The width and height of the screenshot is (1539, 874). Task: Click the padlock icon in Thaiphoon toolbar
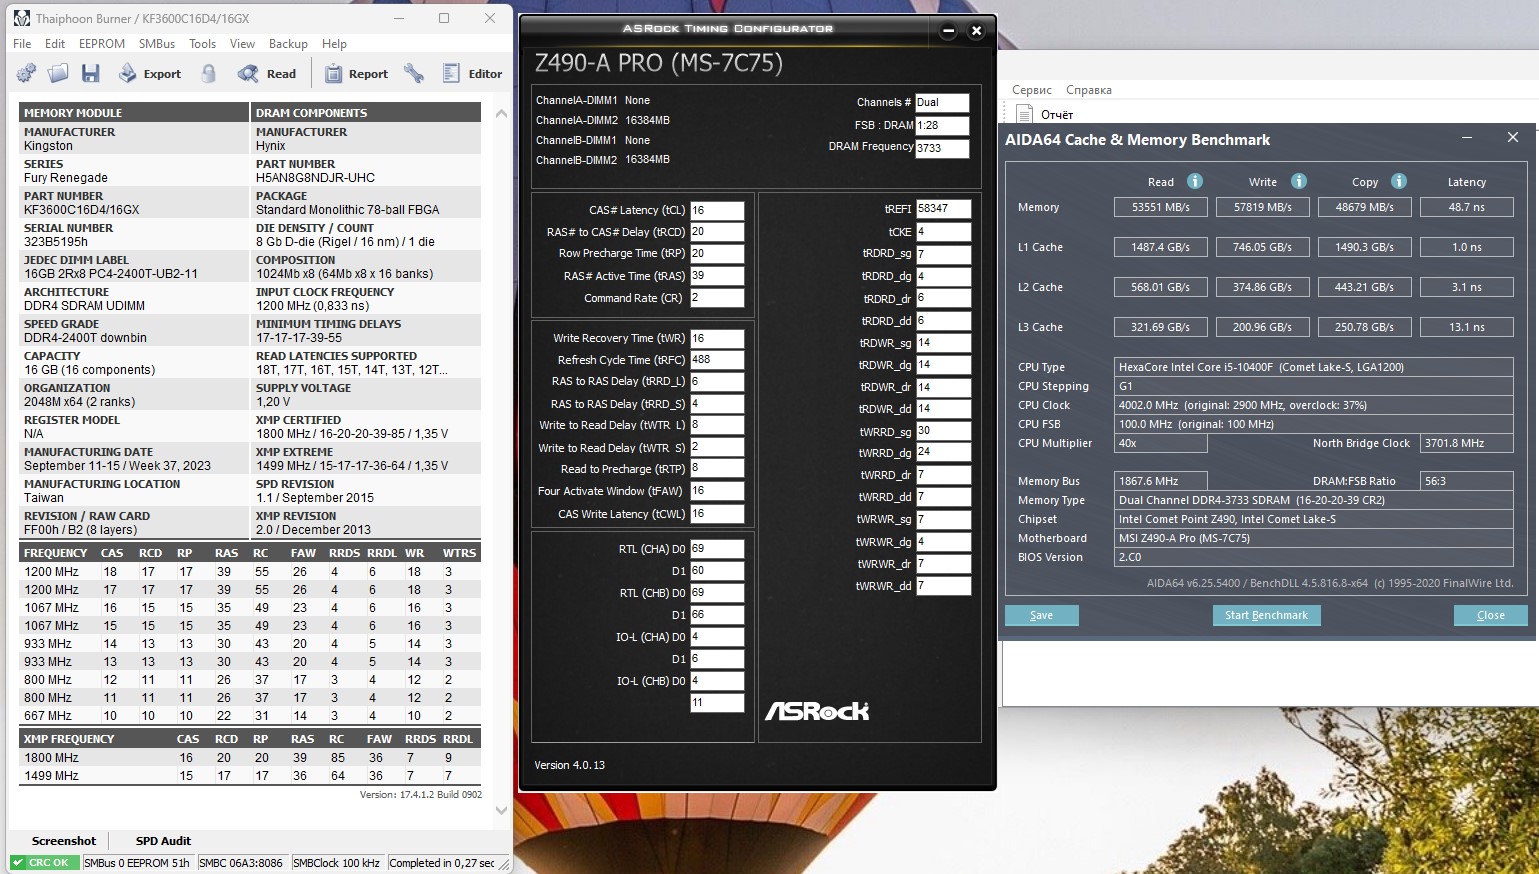click(208, 73)
